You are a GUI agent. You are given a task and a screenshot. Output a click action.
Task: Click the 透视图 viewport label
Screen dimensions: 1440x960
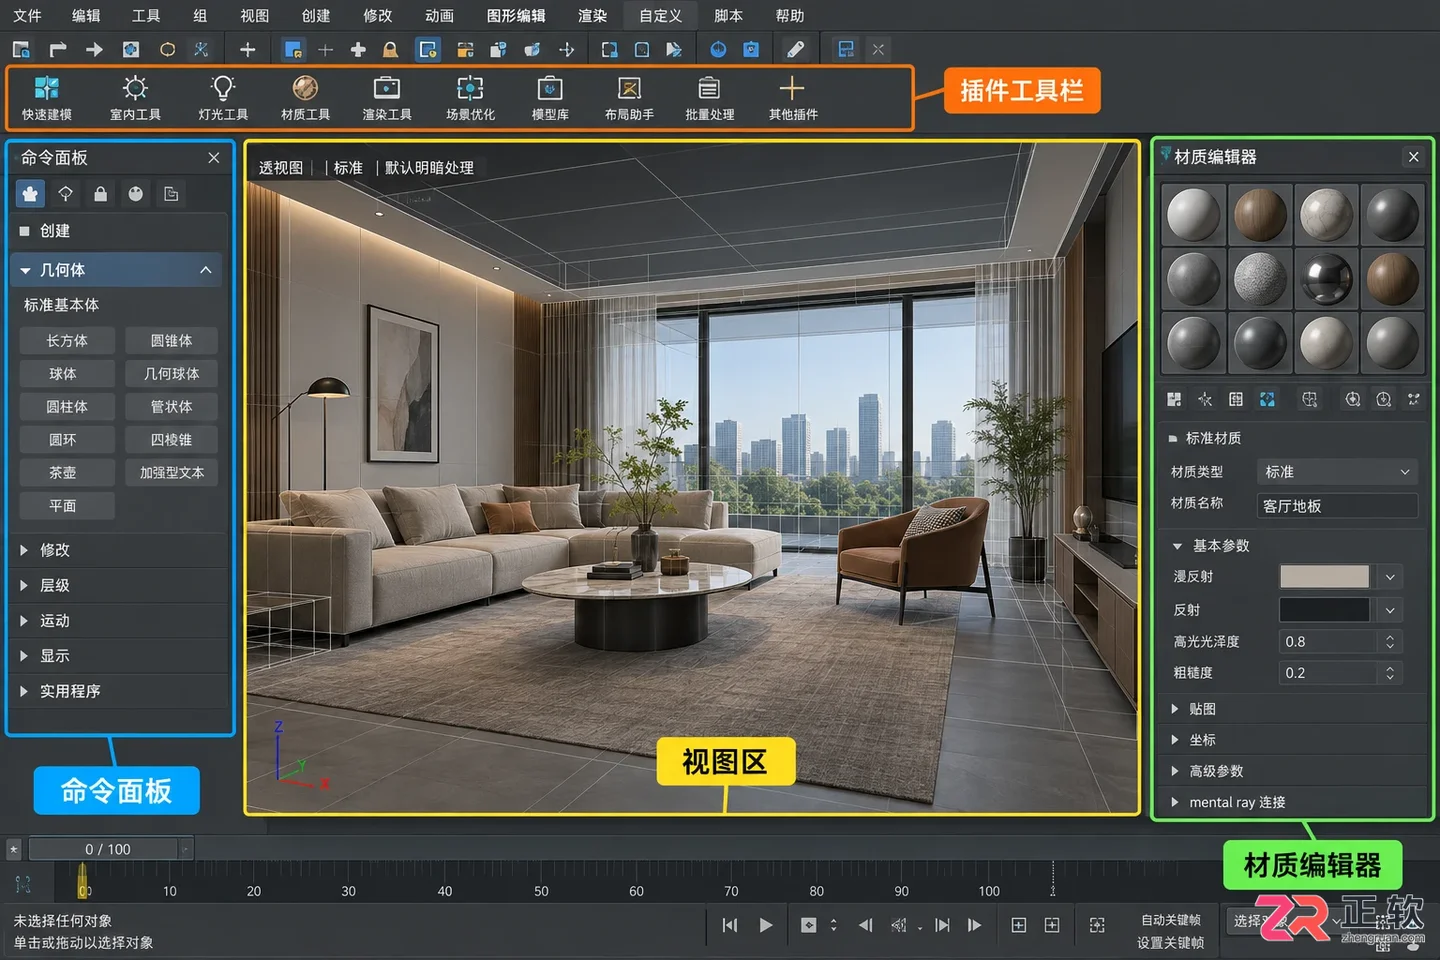(x=281, y=168)
